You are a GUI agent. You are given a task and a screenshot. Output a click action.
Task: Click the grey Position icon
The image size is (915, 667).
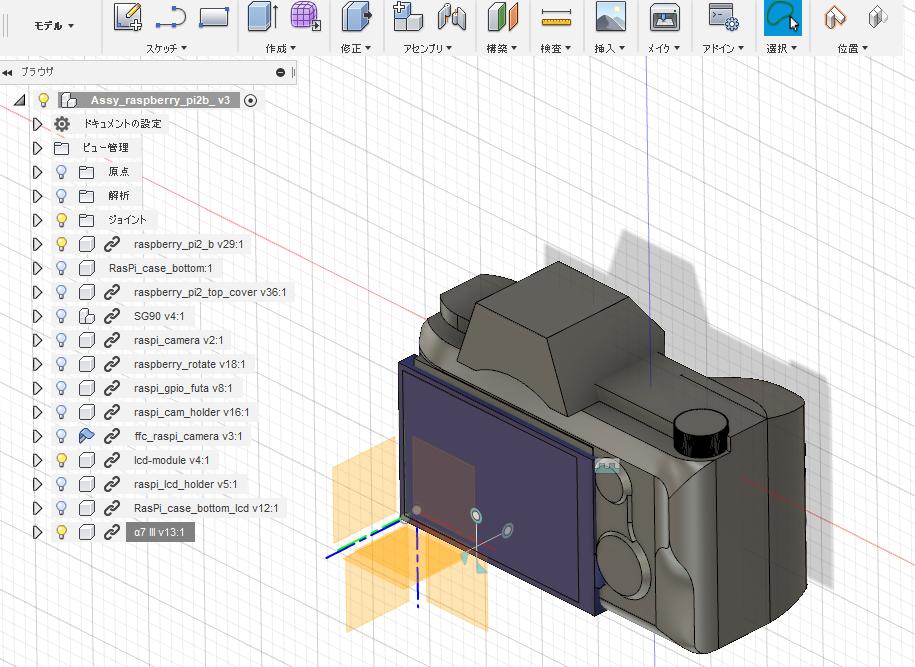[878, 17]
